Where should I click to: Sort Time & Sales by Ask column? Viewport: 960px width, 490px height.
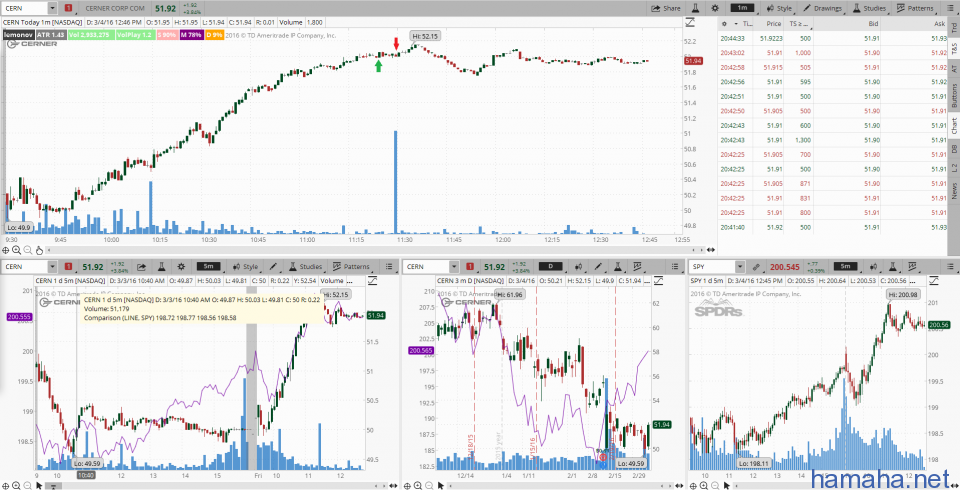pos(940,24)
